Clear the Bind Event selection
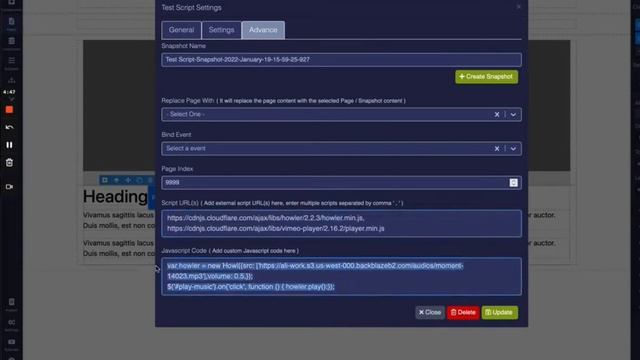640x360 pixels. pyautogui.click(x=497, y=149)
